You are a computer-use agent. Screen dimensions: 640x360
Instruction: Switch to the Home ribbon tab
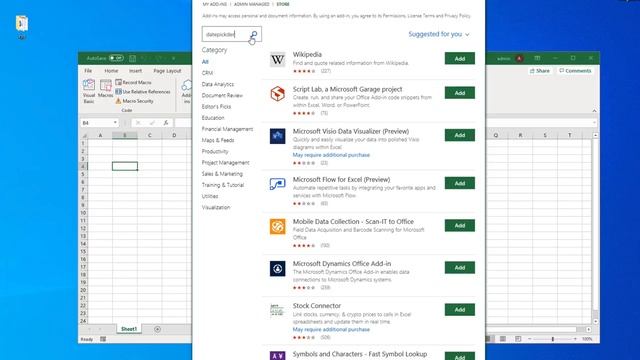pos(111,71)
